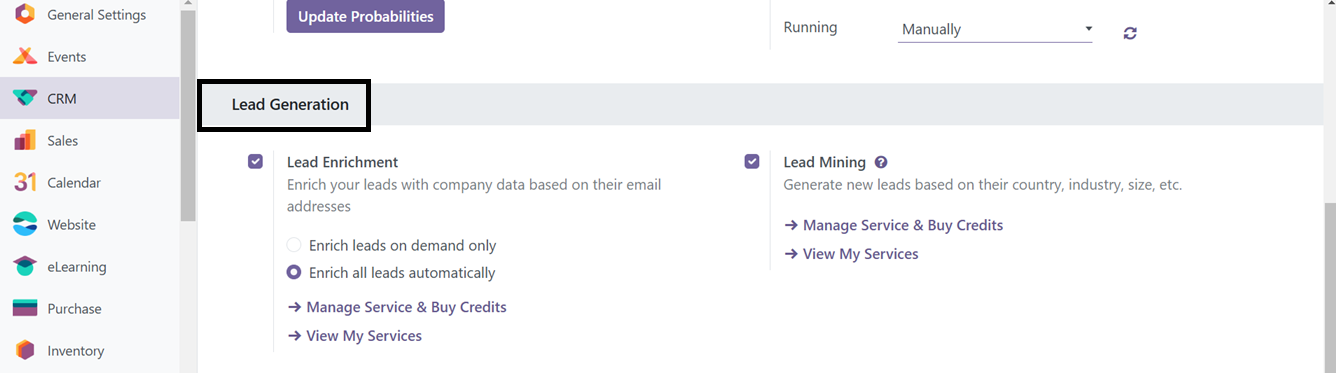This screenshot has height=373, width=1336.
Task: Click the refresh icon beside Running dropdown
Action: click(1130, 33)
